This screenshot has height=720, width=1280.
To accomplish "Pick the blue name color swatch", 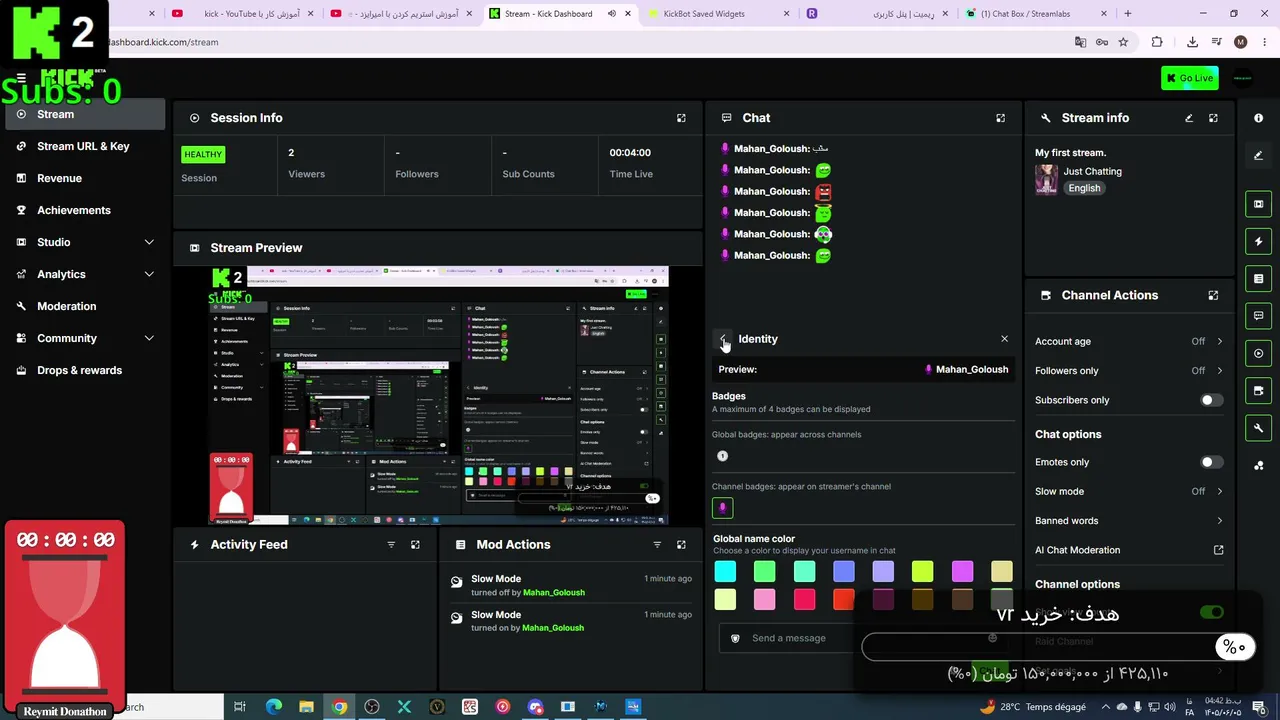I will point(844,571).
